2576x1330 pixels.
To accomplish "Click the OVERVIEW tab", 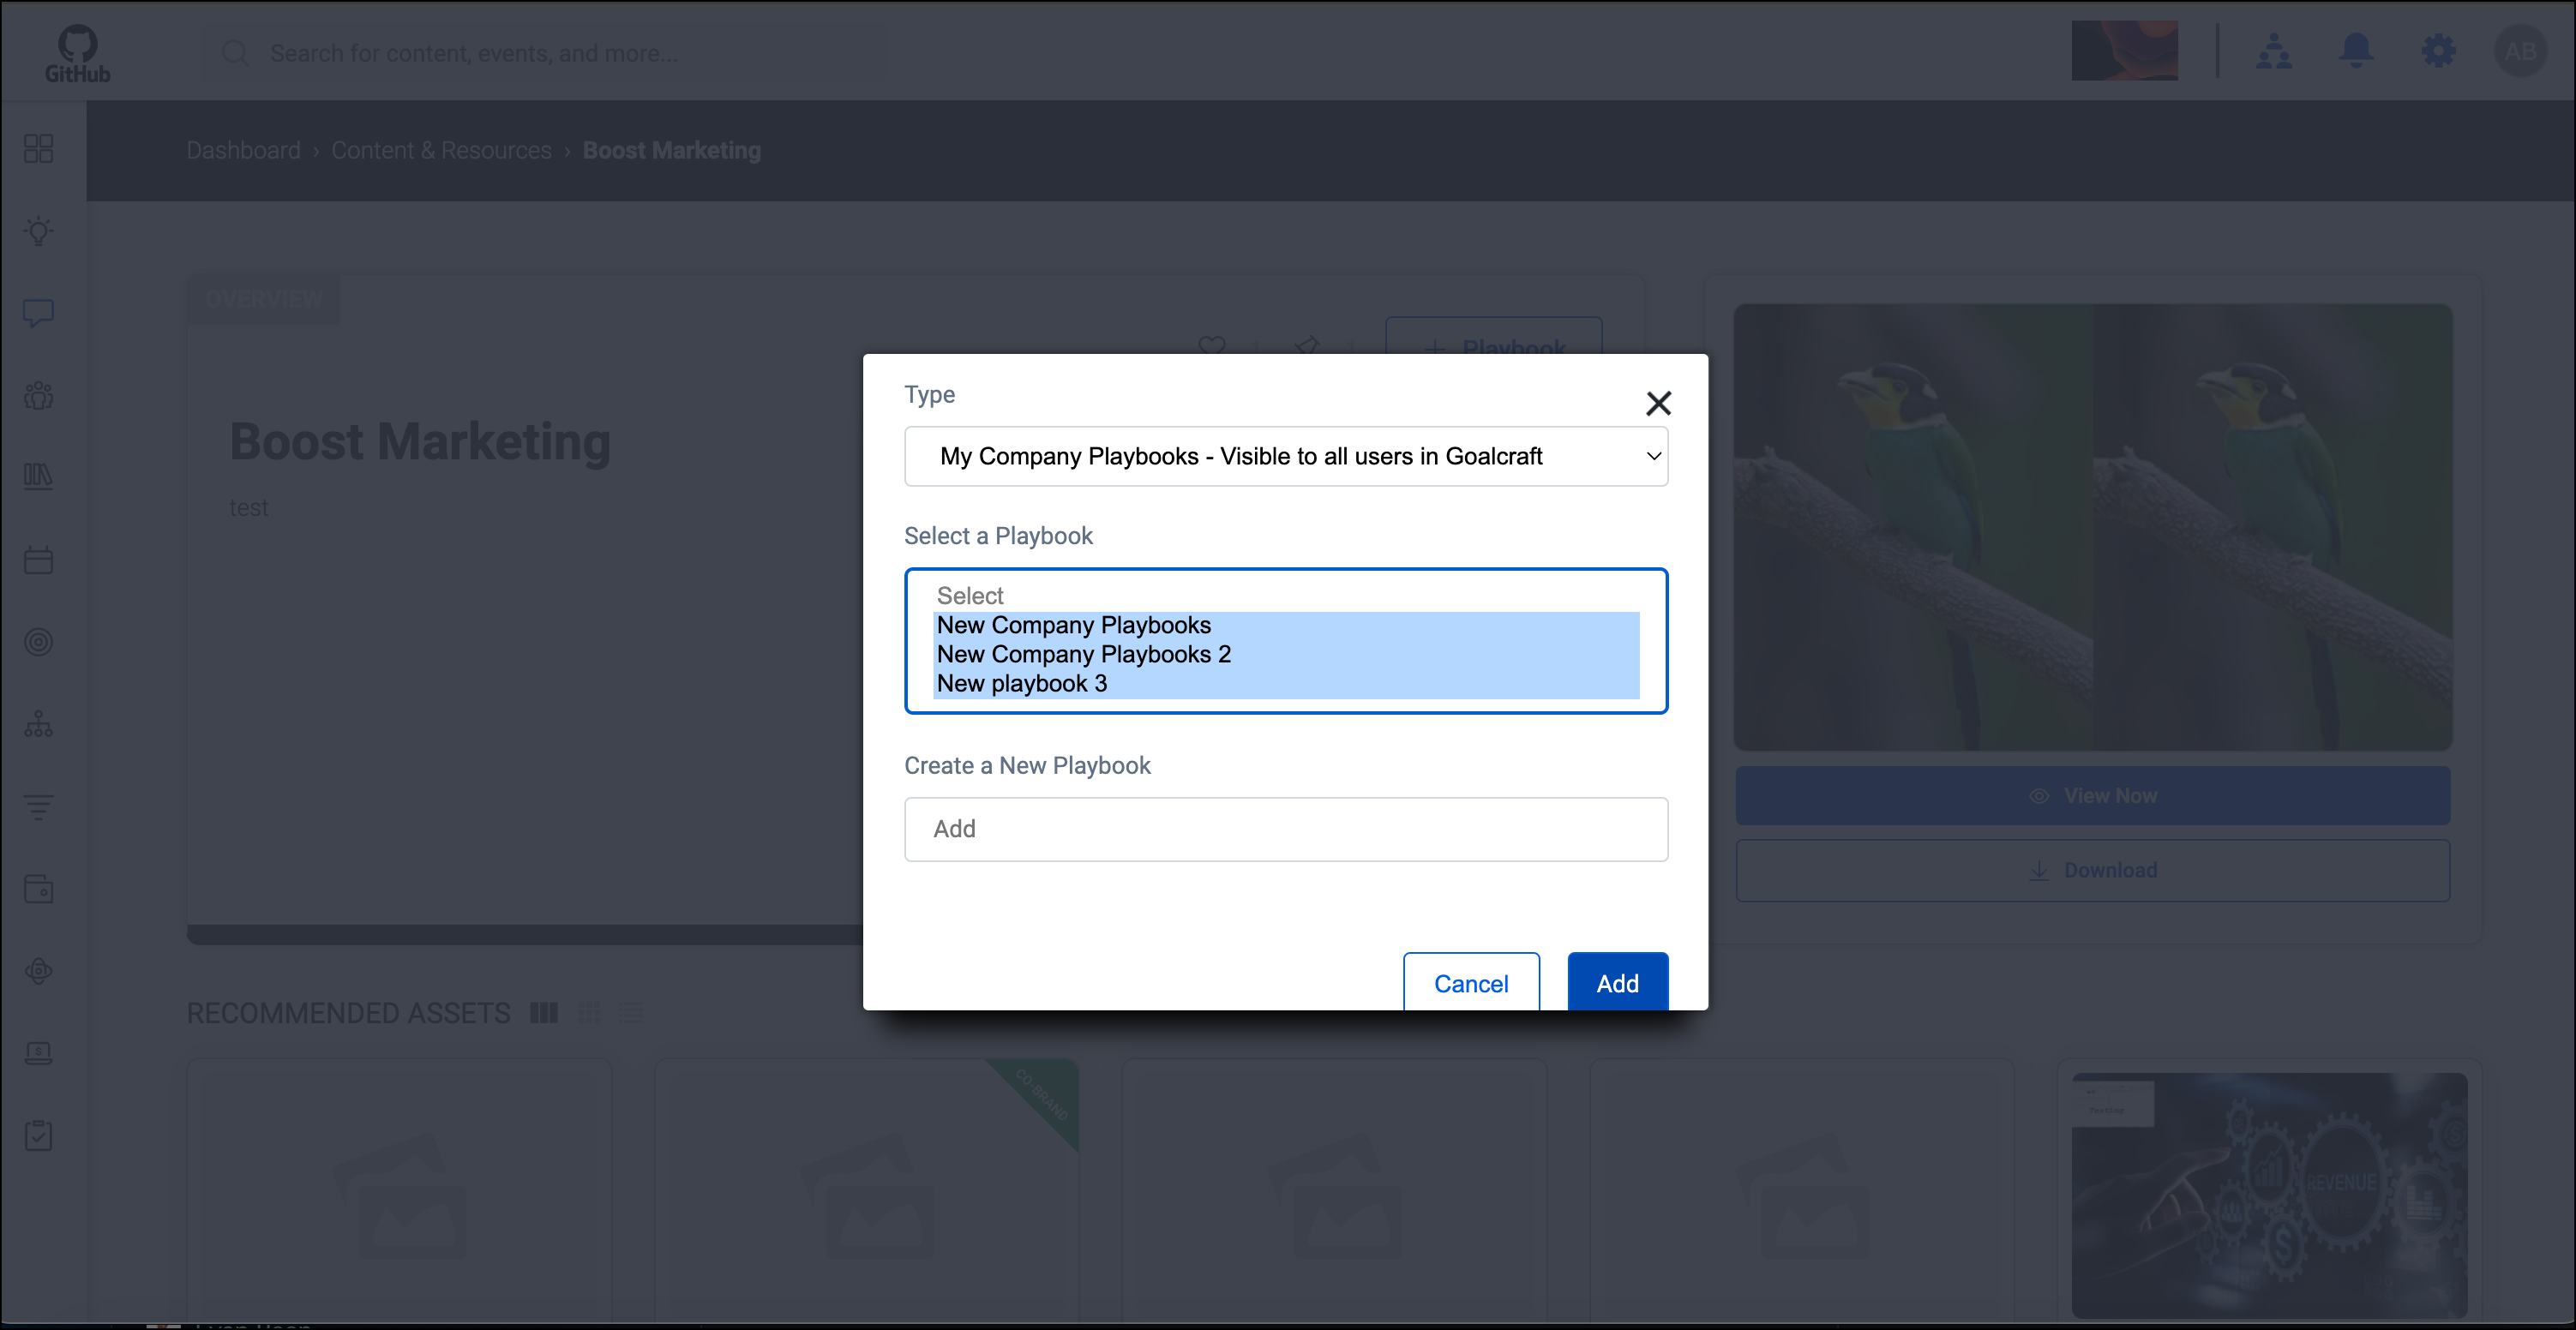I will (x=263, y=299).
